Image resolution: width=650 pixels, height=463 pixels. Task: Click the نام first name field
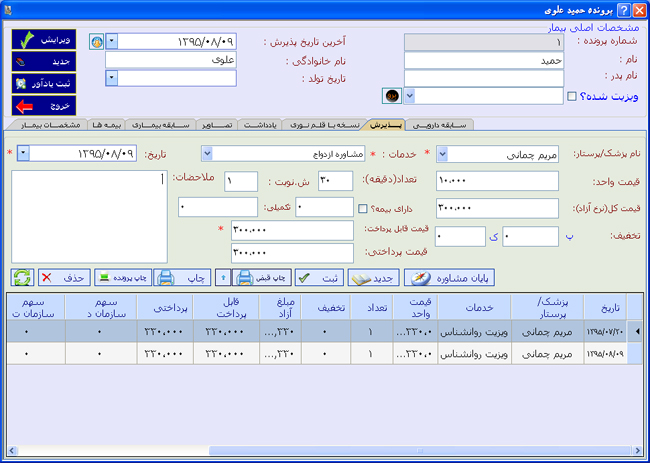click(x=484, y=61)
